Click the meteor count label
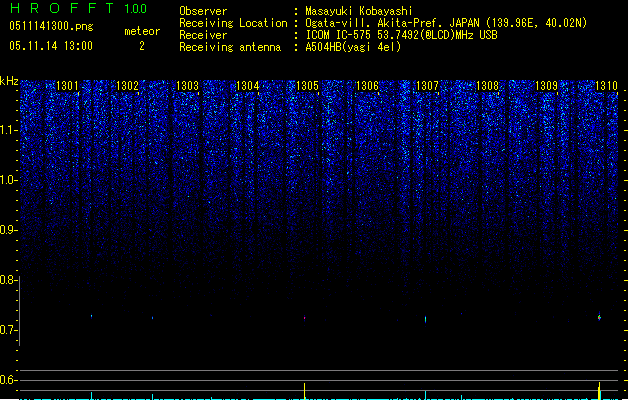Screen dimensions: 629x400 click(x=142, y=31)
